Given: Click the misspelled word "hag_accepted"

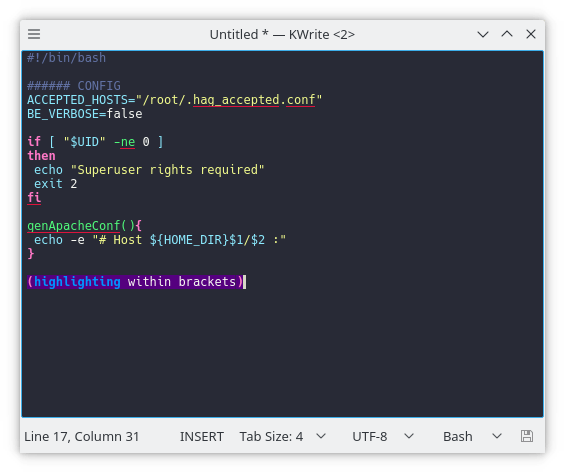Looking at the screenshot, I should [236, 100].
